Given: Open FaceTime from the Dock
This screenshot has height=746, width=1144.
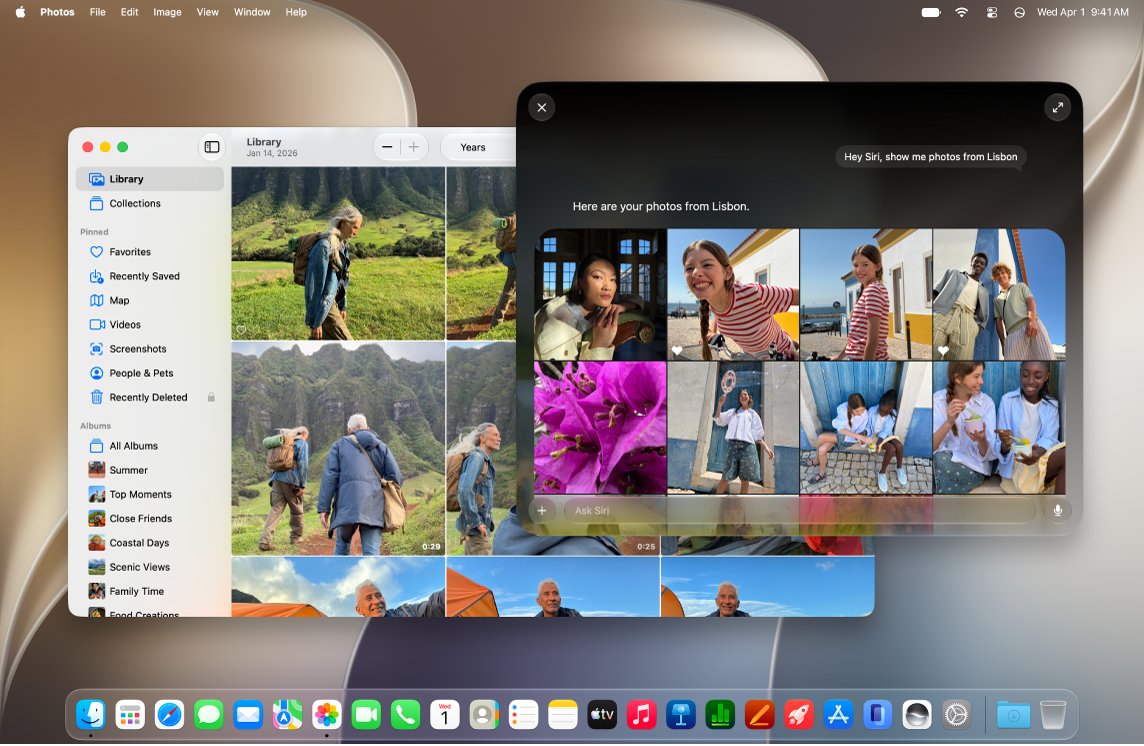Looking at the screenshot, I should pyautogui.click(x=366, y=715).
